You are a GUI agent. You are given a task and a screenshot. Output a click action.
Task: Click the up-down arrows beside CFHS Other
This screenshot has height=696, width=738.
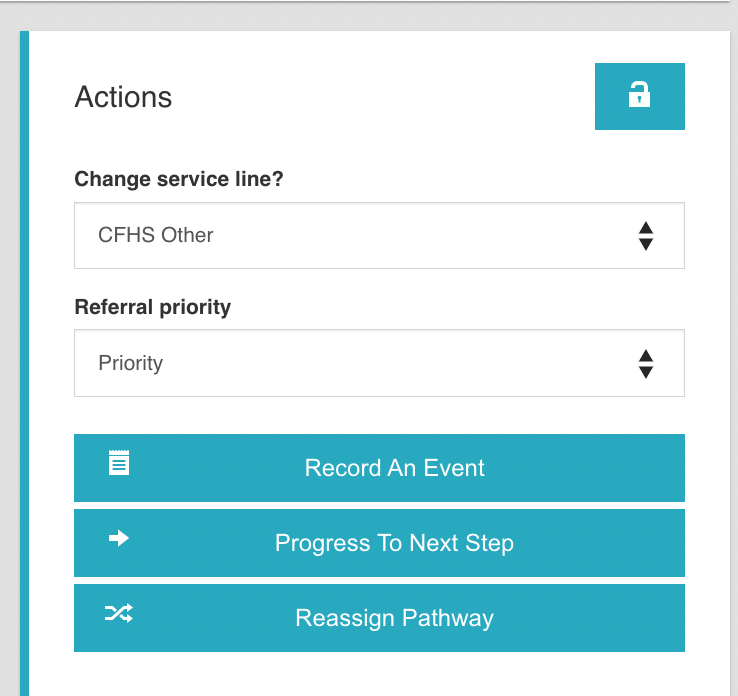tap(646, 236)
